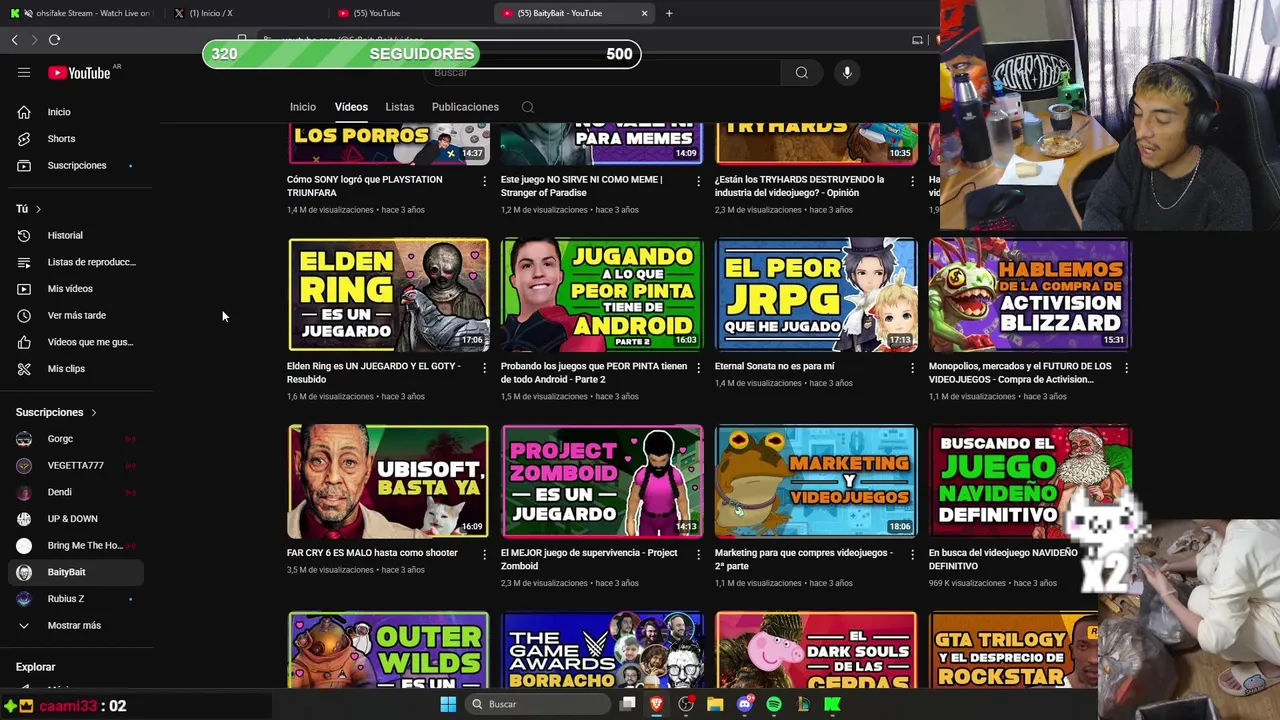The width and height of the screenshot is (1280, 720).
Task: Open Brave browser from taskbar
Action: click(x=657, y=704)
